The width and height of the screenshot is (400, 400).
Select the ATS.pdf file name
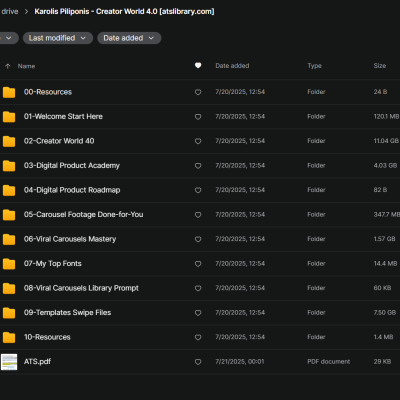37,361
